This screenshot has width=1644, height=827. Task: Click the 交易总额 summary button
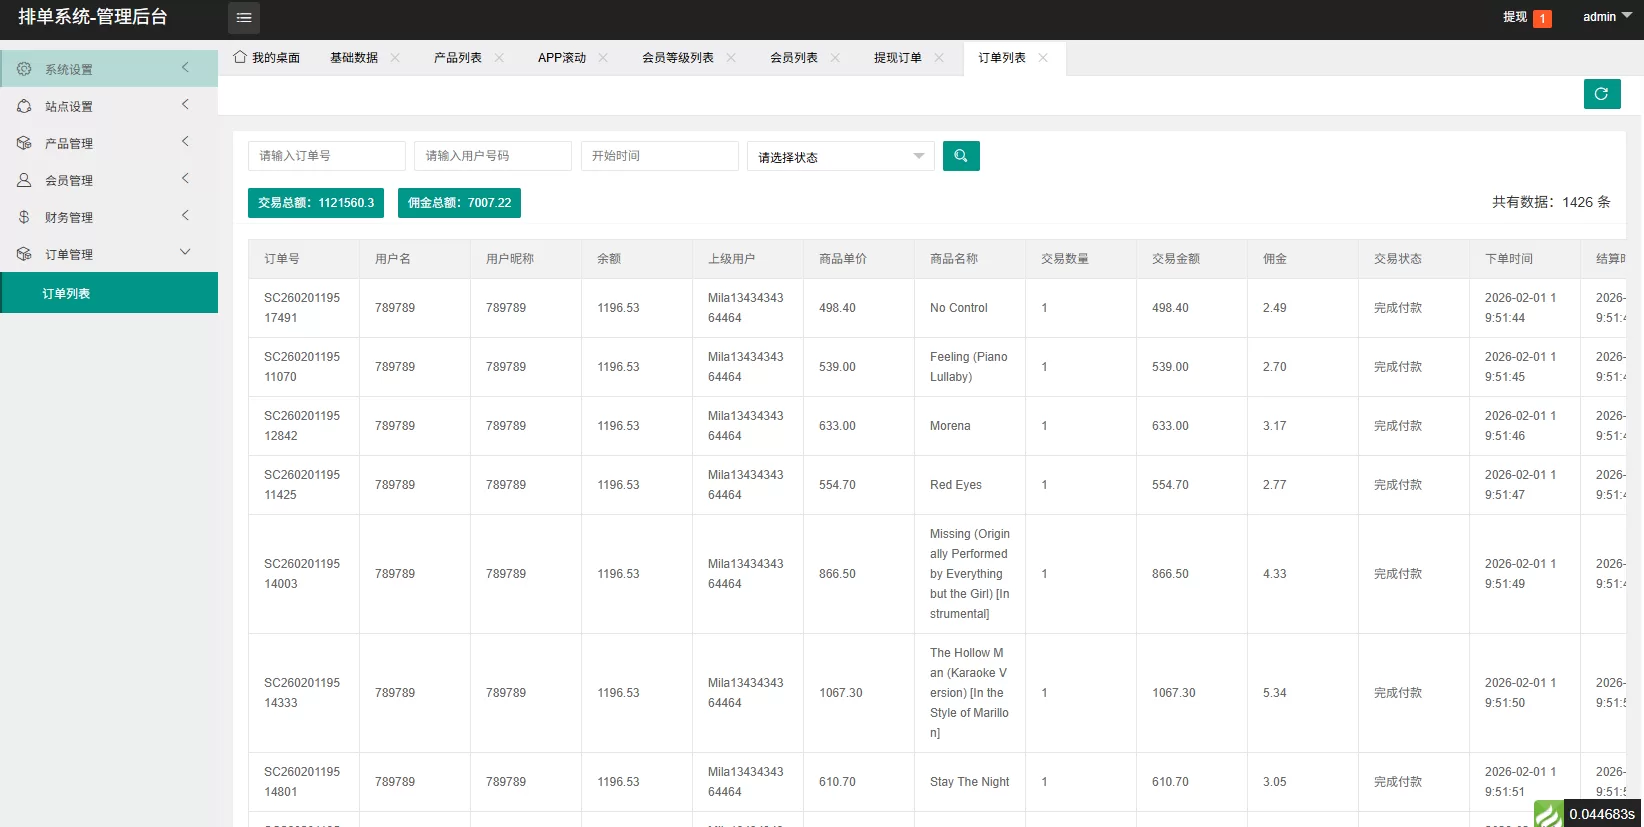(x=315, y=203)
